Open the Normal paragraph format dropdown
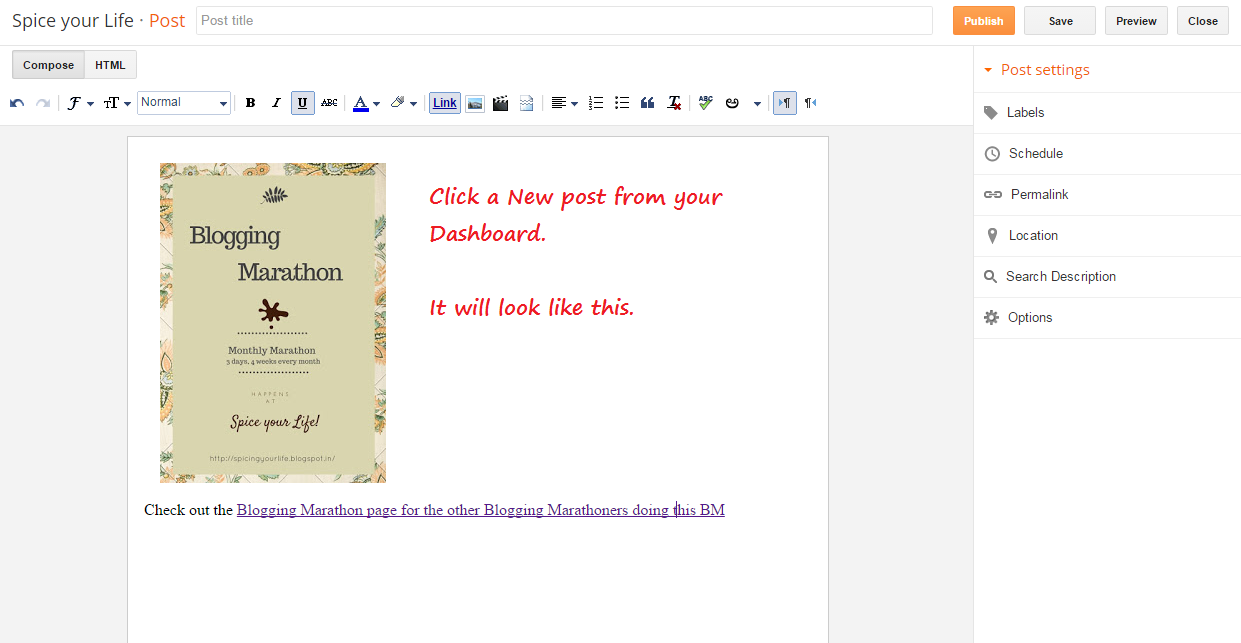This screenshot has height=643, width=1241. [x=184, y=103]
